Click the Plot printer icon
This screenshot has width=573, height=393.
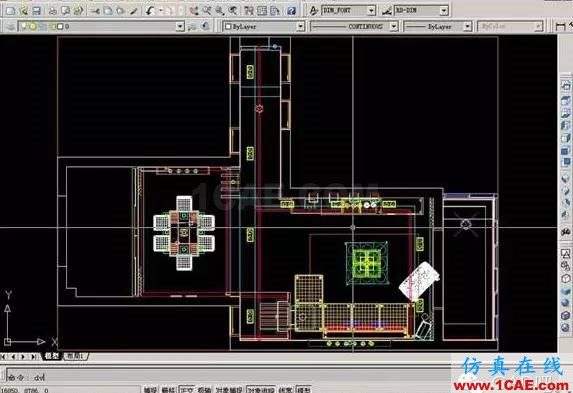(53, 11)
